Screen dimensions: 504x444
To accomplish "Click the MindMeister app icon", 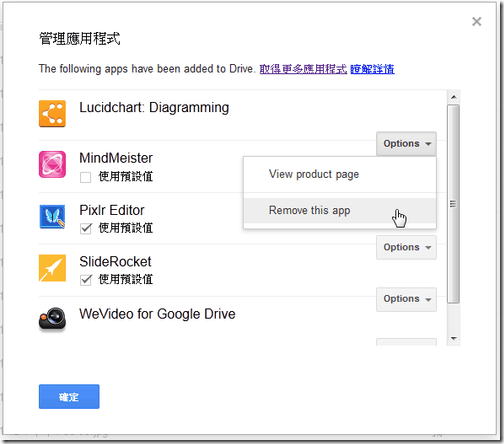I will pos(52,164).
